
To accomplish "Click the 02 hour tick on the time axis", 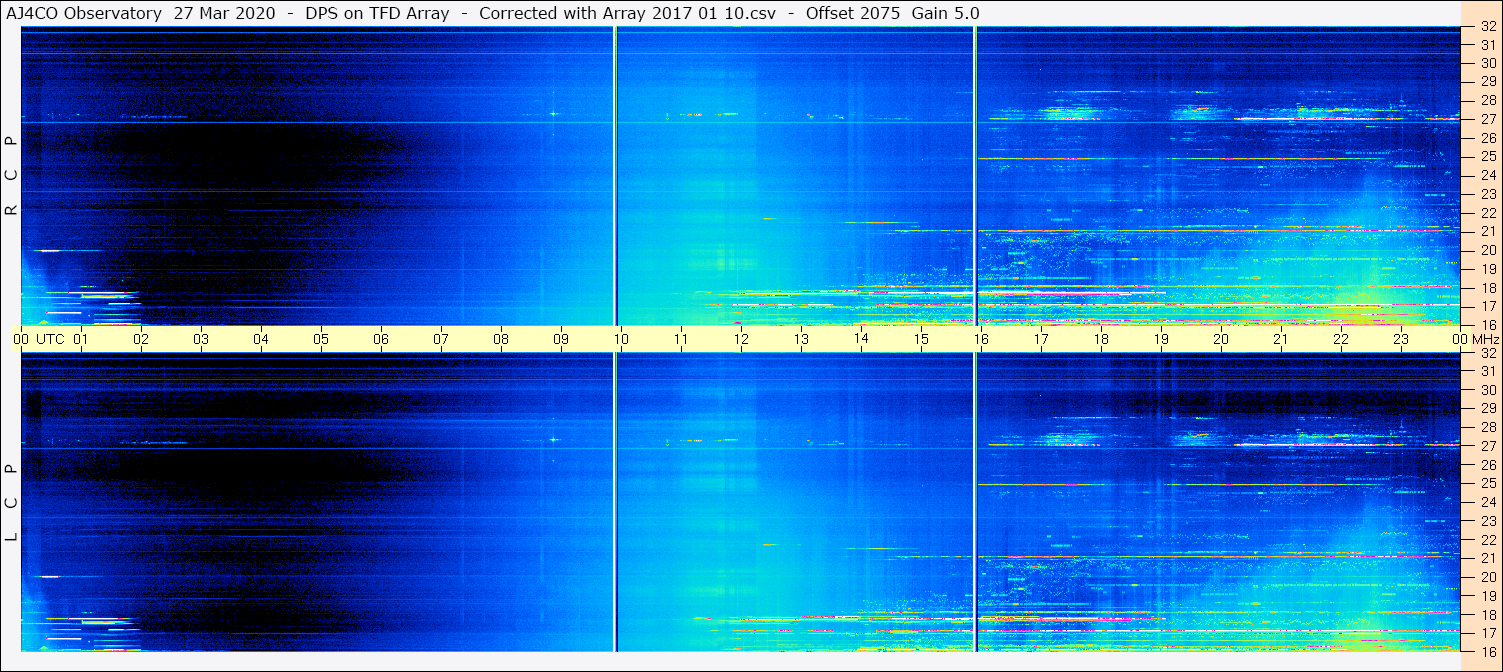I will pyautogui.click(x=141, y=339).
